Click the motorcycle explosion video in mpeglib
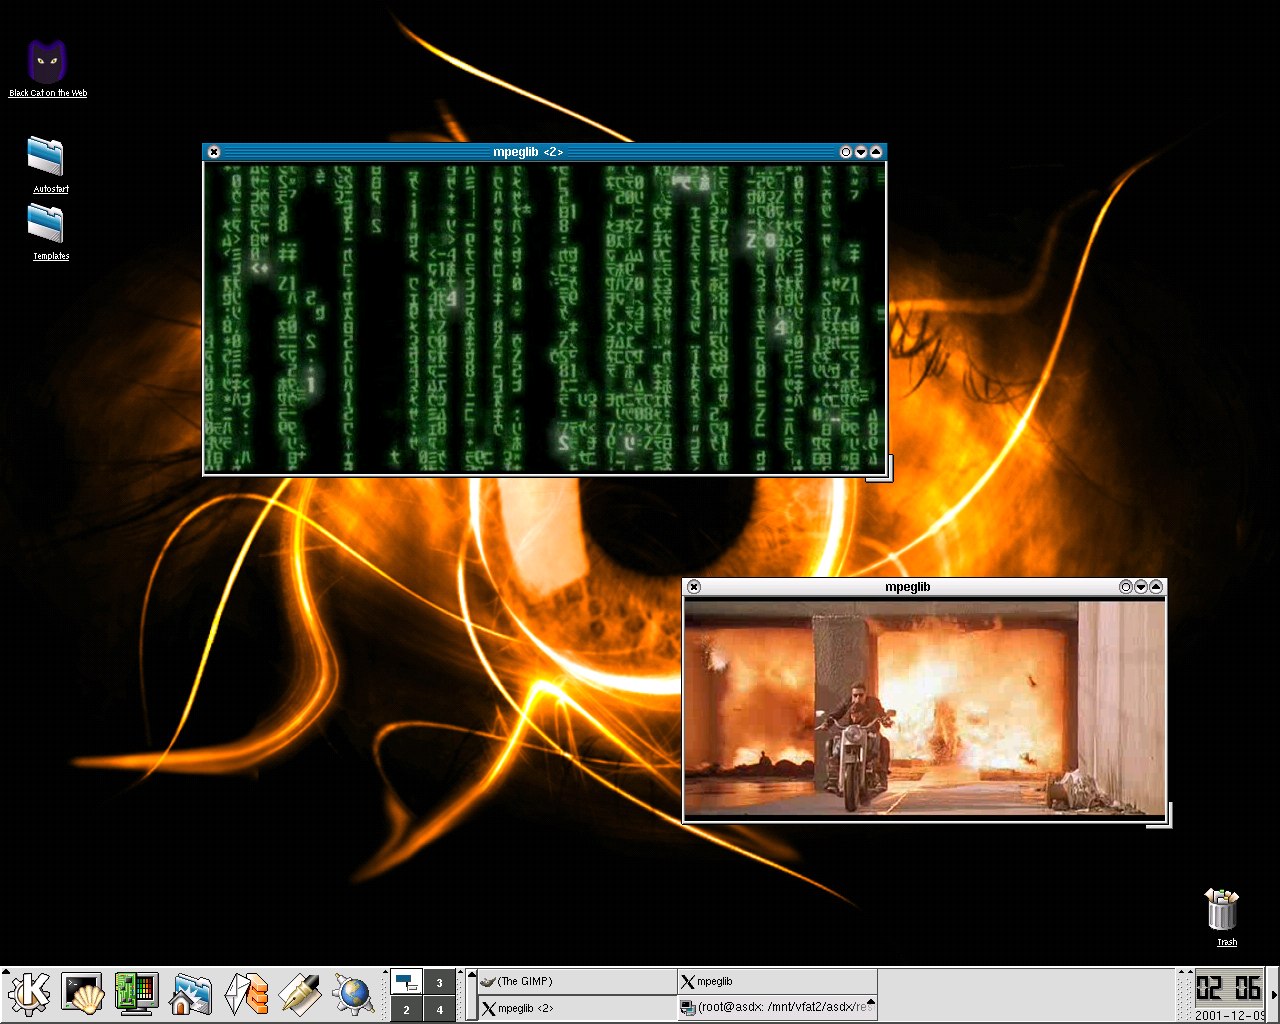This screenshot has width=1280, height=1024. coord(925,708)
